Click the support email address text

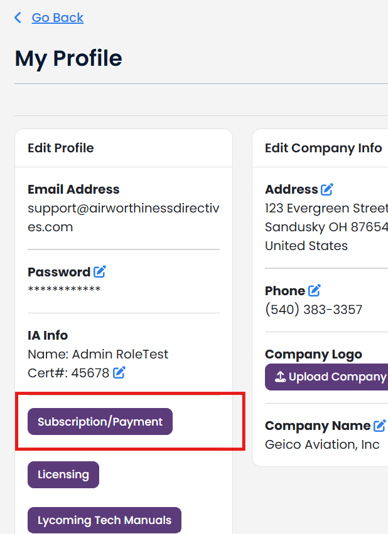(123, 217)
